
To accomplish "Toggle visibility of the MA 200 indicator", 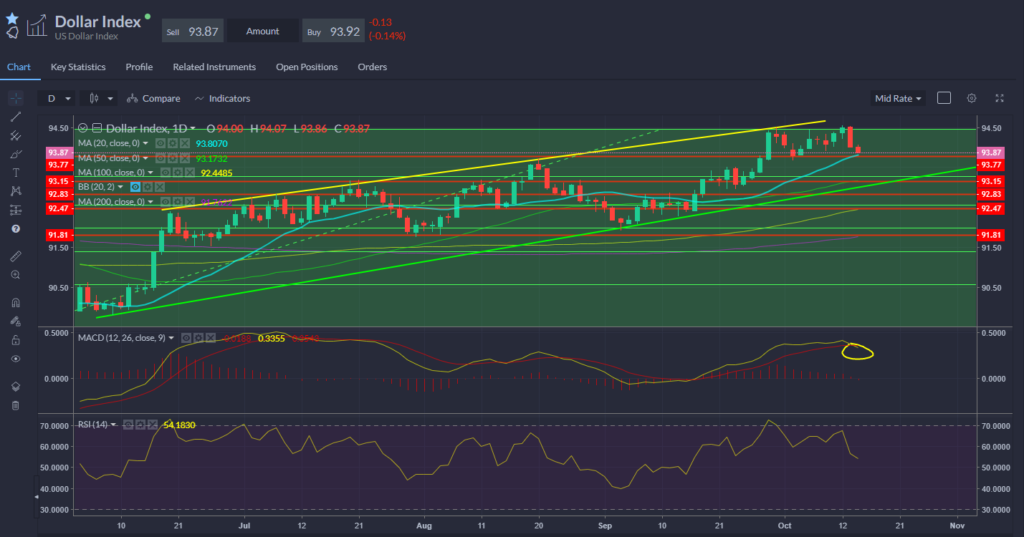I will pyautogui.click(x=165, y=202).
